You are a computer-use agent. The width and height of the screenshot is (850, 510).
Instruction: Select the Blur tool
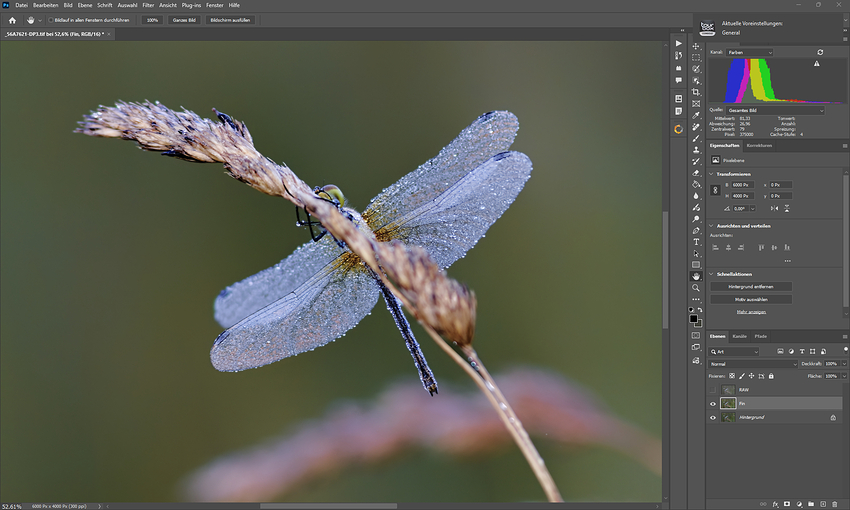(x=696, y=196)
